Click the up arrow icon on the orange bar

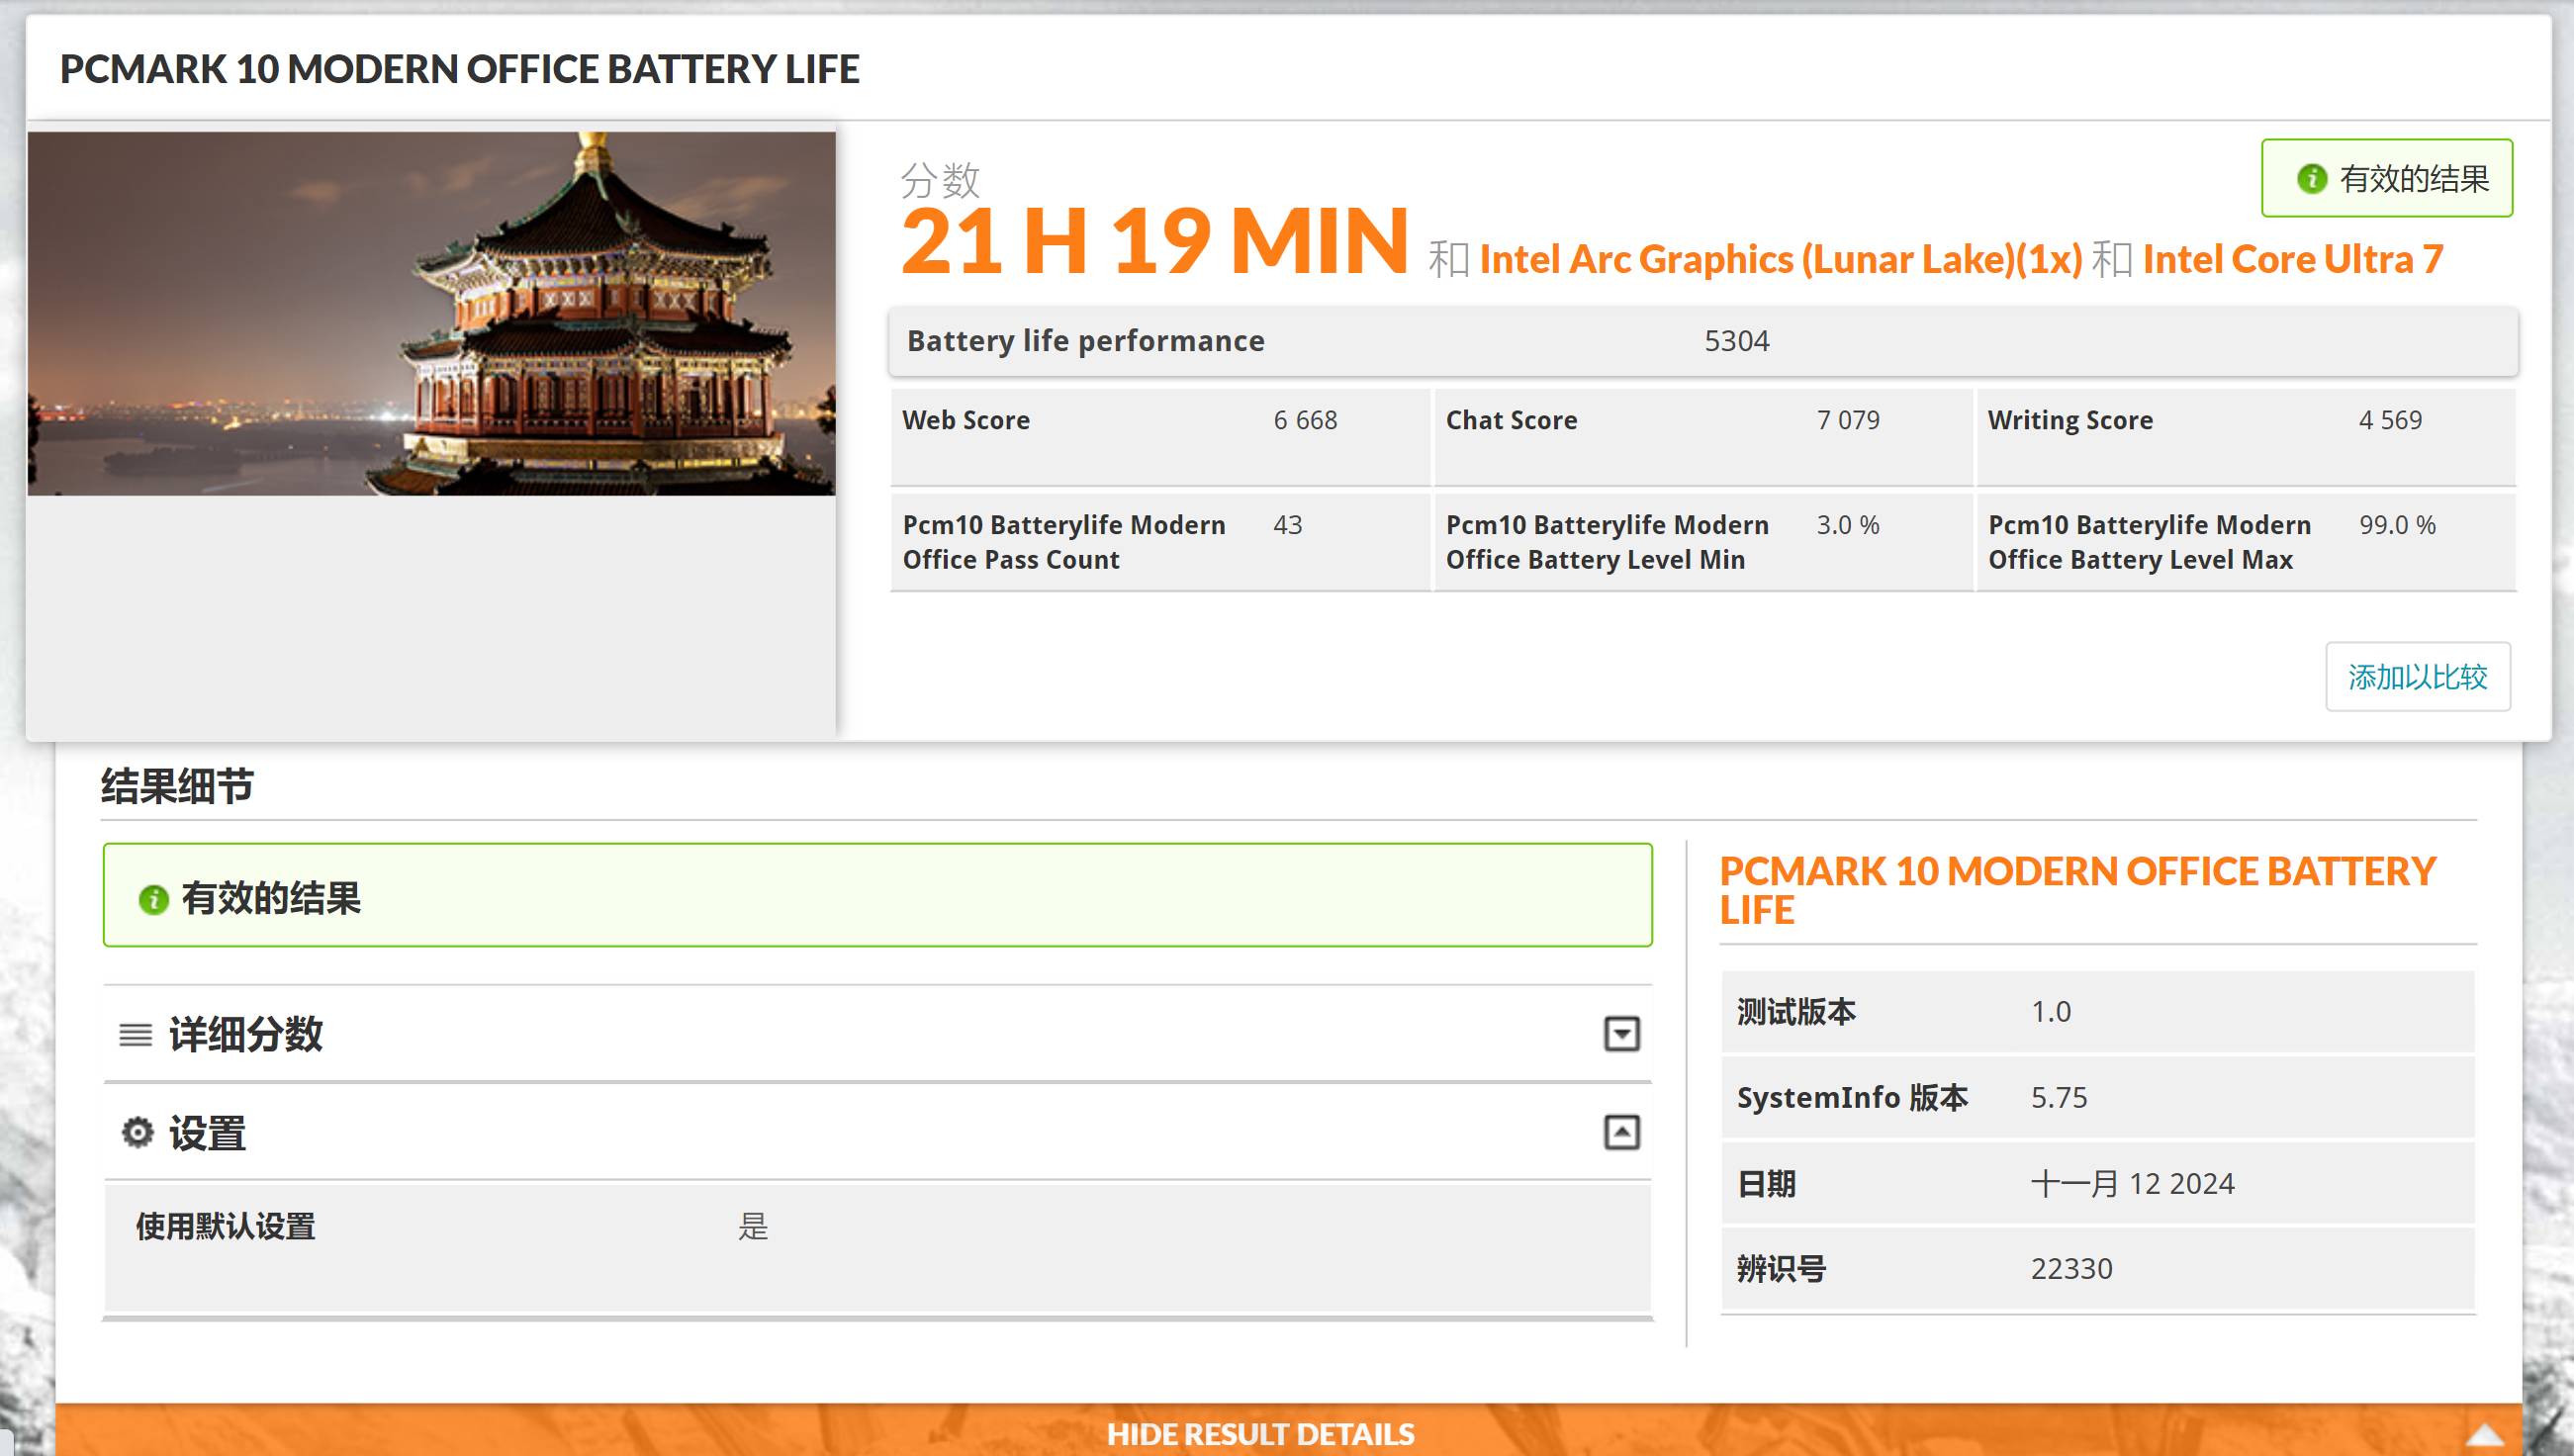(2483, 1437)
